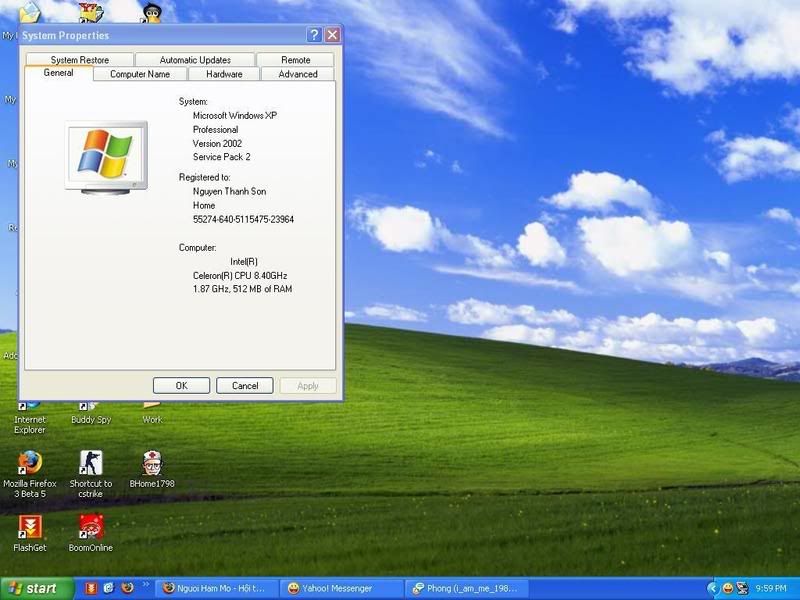Click 'Celeron(R) CPU 8.40GHz' text
800x600 pixels.
(x=240, y=276)
